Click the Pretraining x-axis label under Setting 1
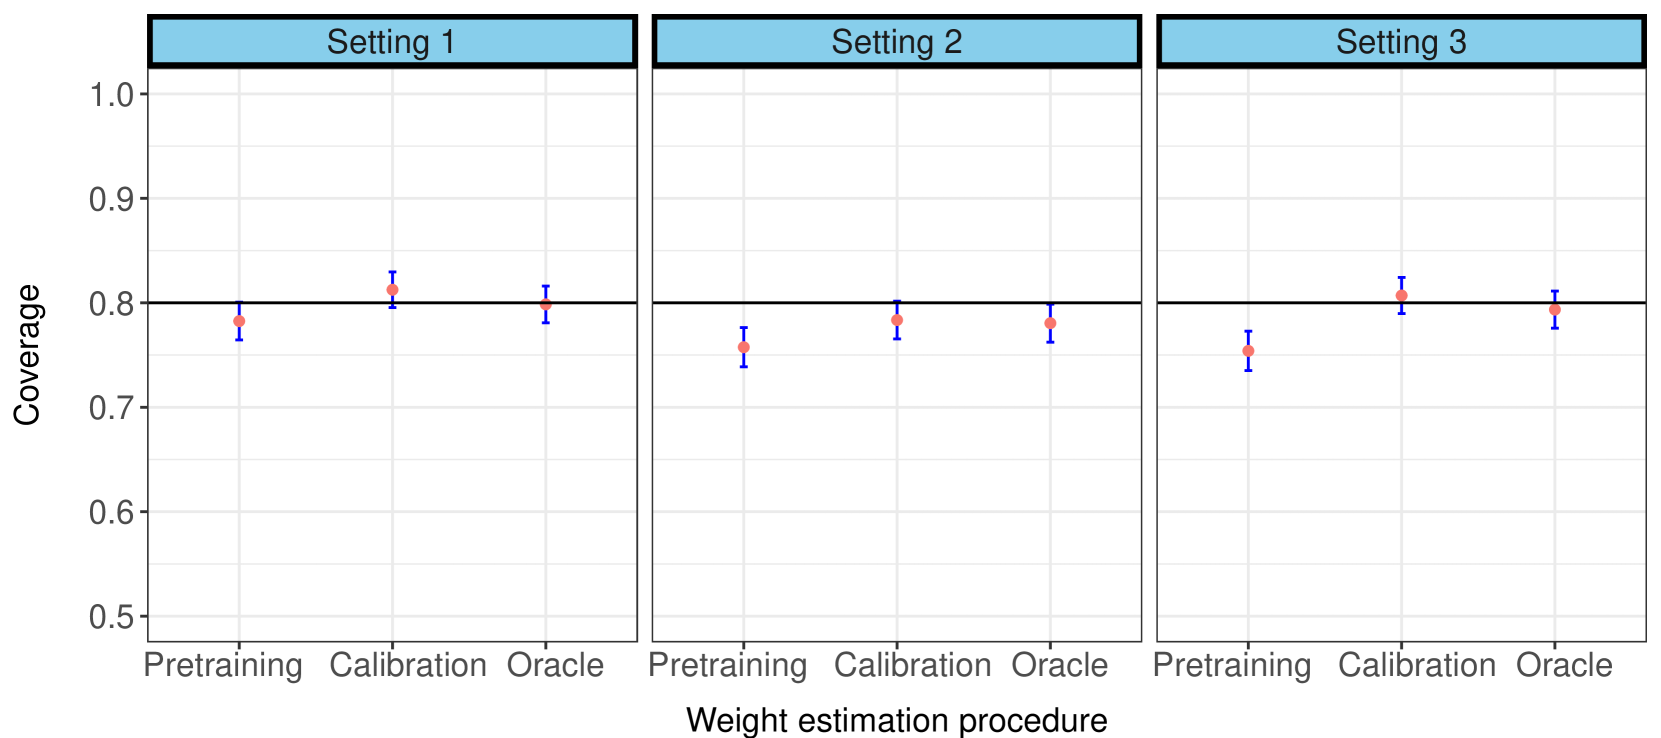Viewport: 1661px width, 738px height. pos(223,665)
